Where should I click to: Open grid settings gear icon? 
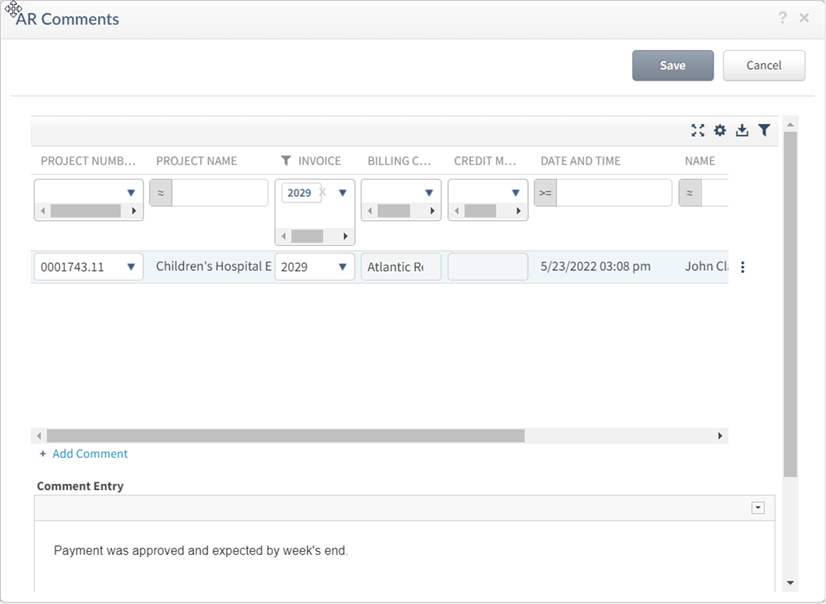point(720,130)
